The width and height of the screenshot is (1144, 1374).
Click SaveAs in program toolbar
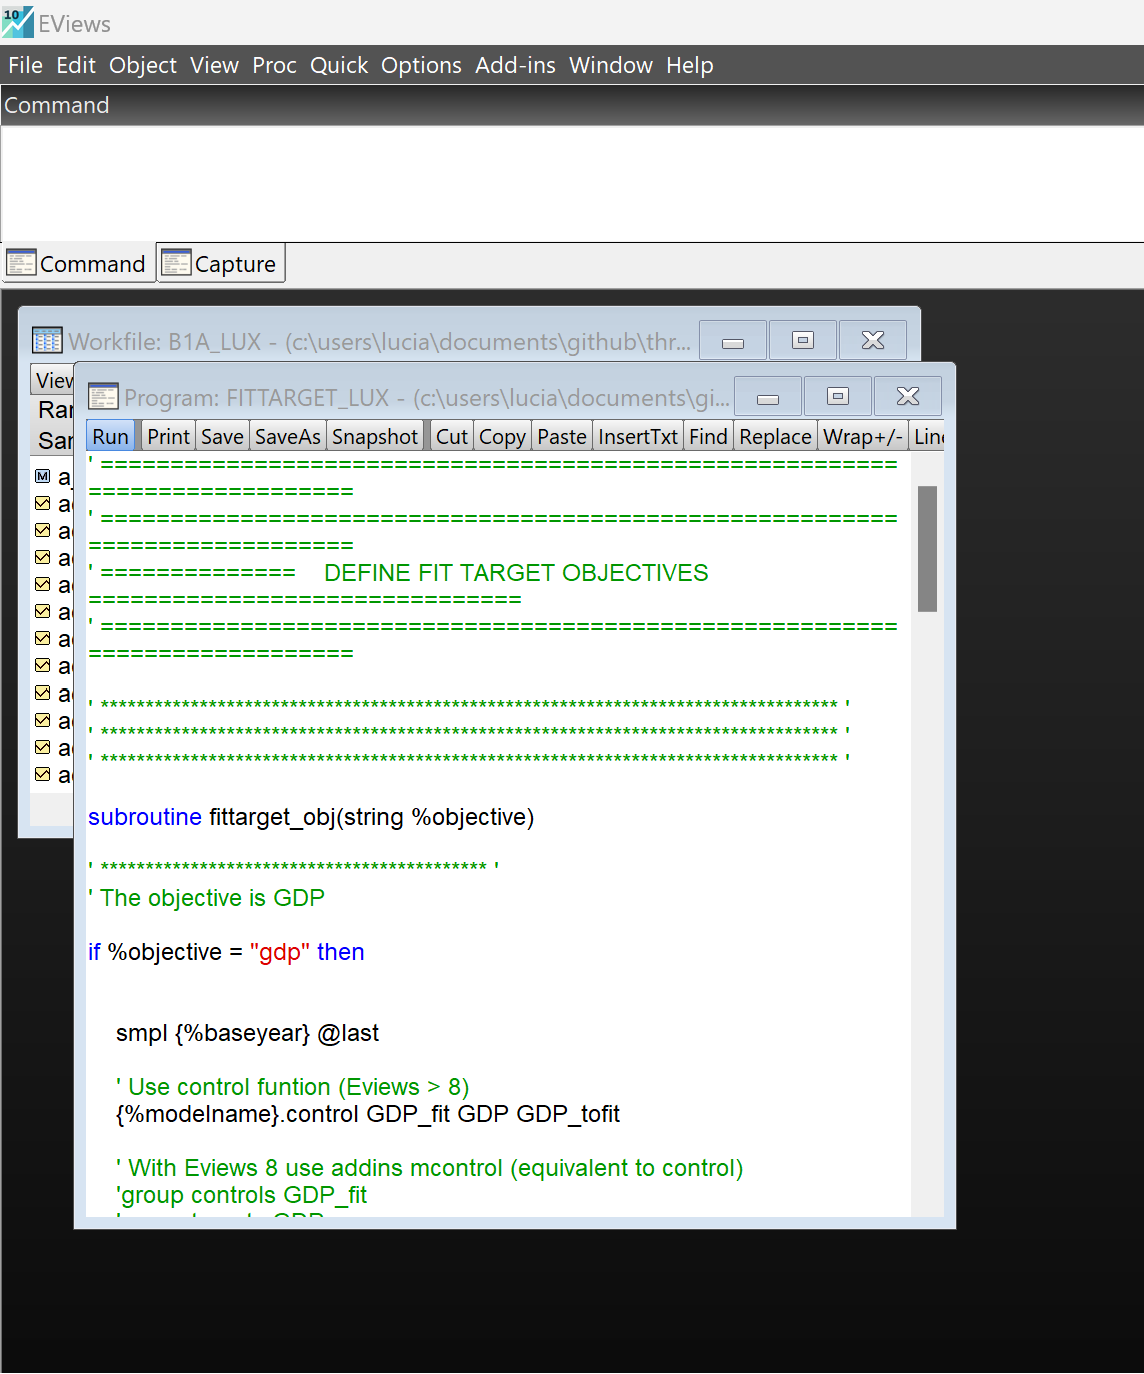(x=288, y=437)
